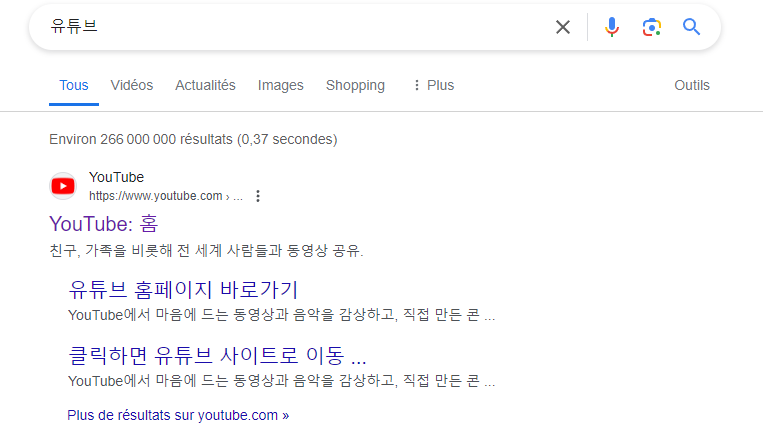Click the YouTube site name above the URL

(116, 177)
